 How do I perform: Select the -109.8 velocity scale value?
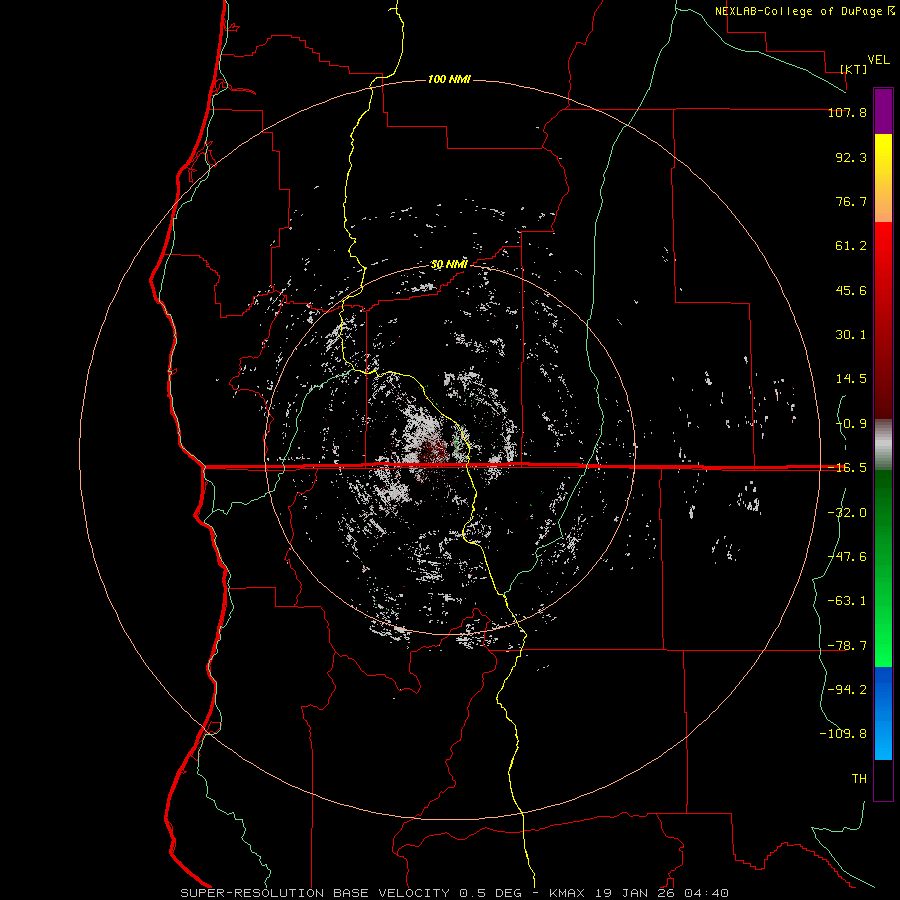coord(843,734)
